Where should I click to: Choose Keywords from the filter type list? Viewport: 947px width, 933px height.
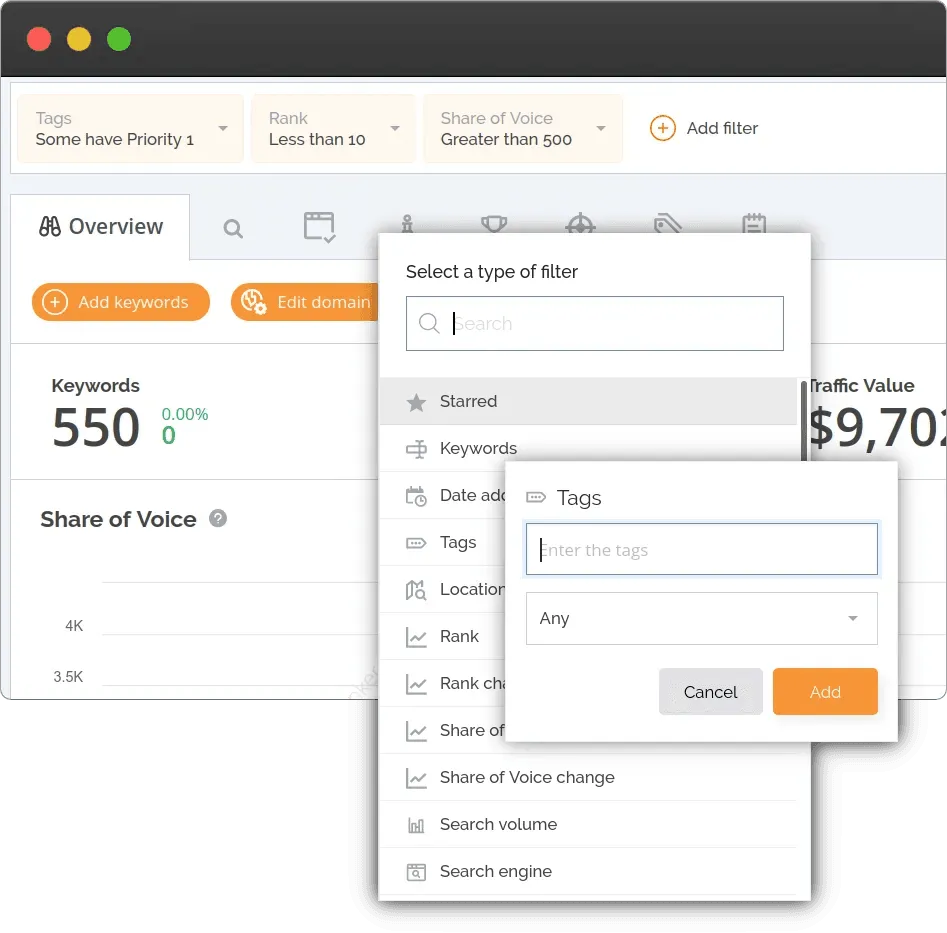pyautogui.click(x=478, y=448)
